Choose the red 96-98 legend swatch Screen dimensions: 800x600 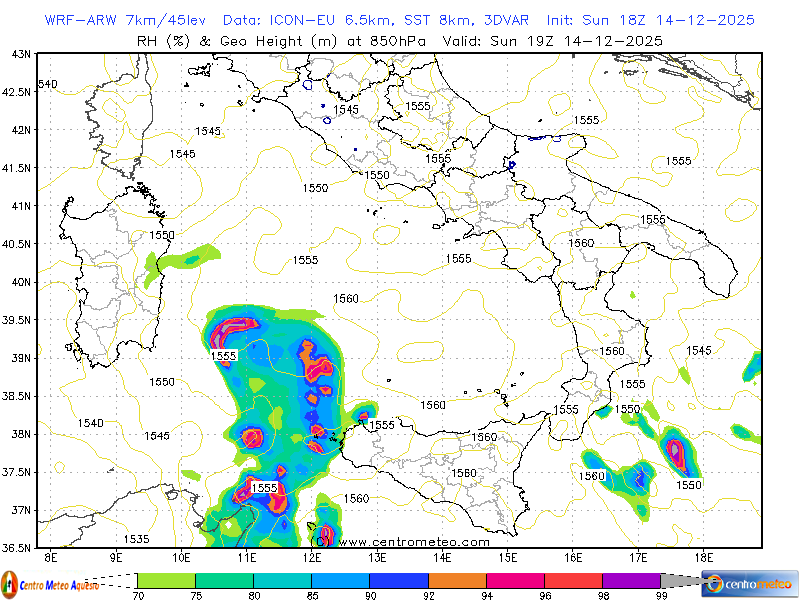click(573, 580)
